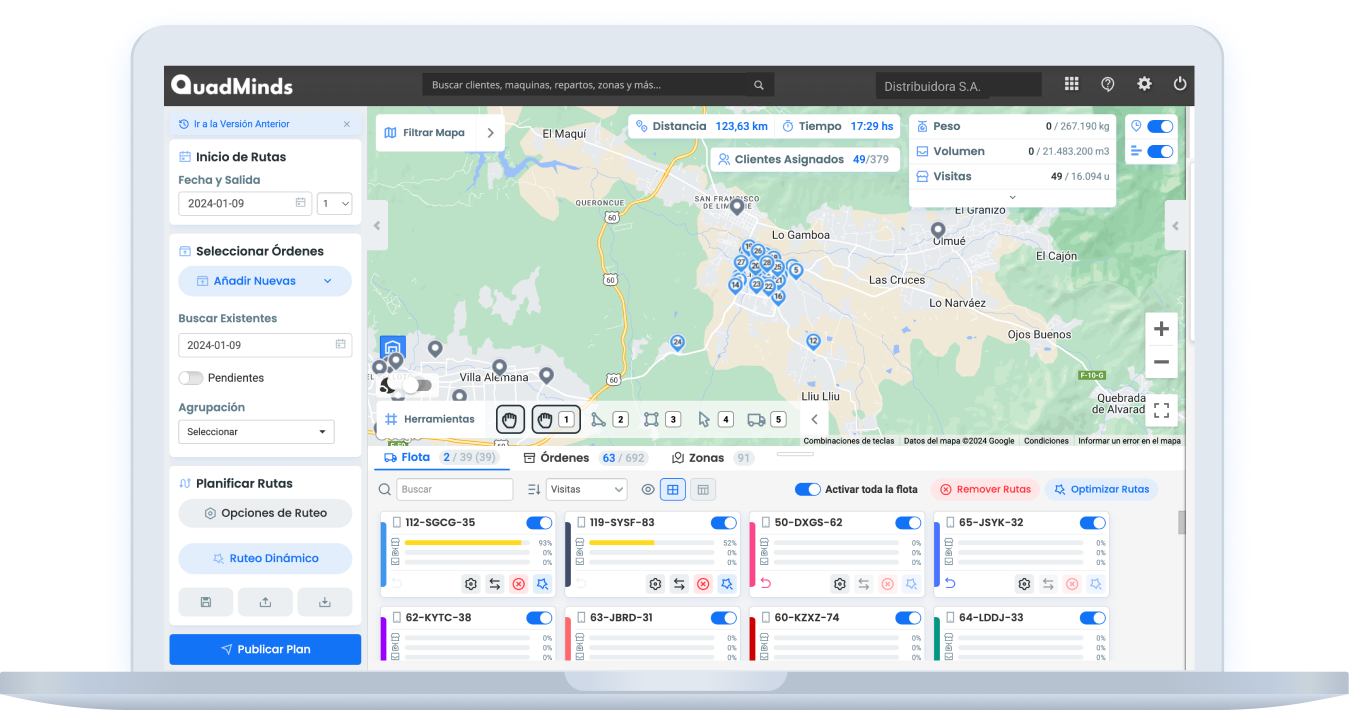Image resolution: width=1349 pixels, height=720 pixels.
Task: Switch to the Órdenes tab
Action: [x=564, y=458]
